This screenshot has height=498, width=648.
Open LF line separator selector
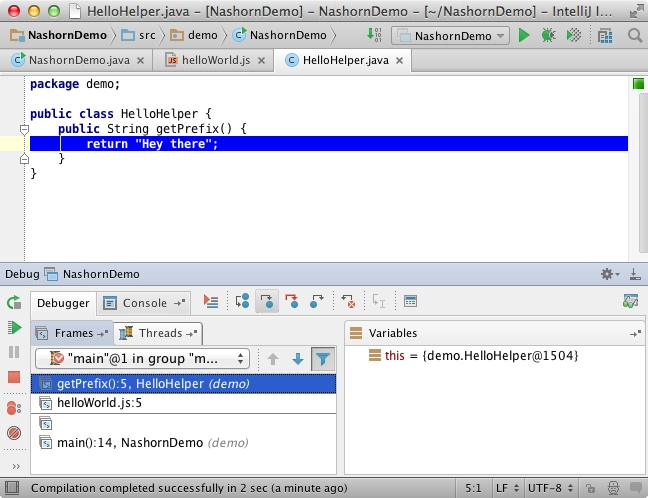click(x=507, y=488)
